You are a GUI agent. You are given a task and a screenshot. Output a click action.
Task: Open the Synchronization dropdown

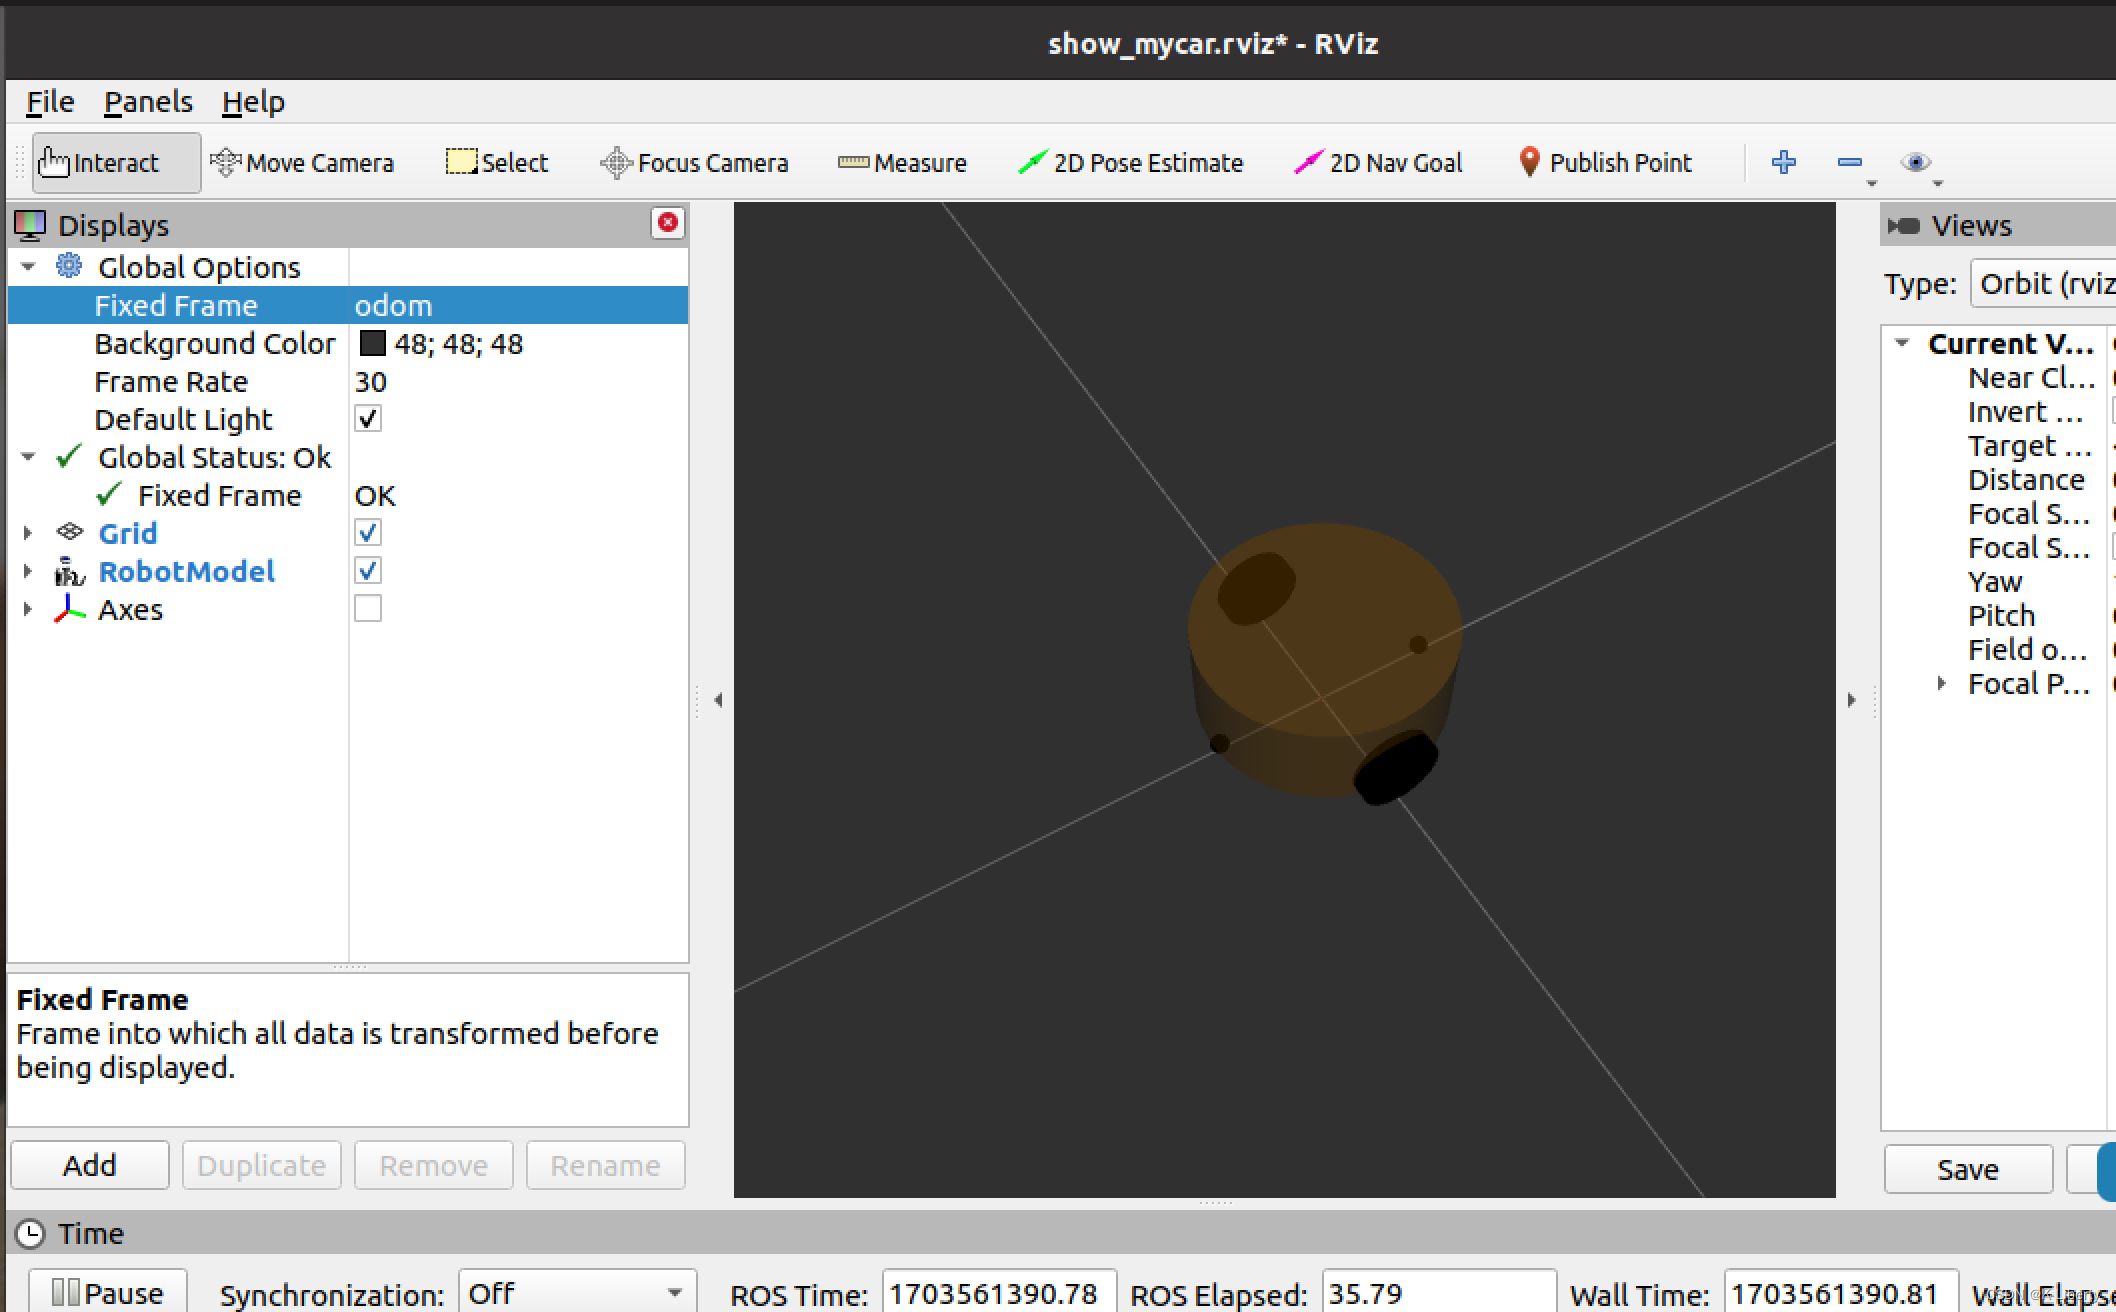pos(576,1293)
